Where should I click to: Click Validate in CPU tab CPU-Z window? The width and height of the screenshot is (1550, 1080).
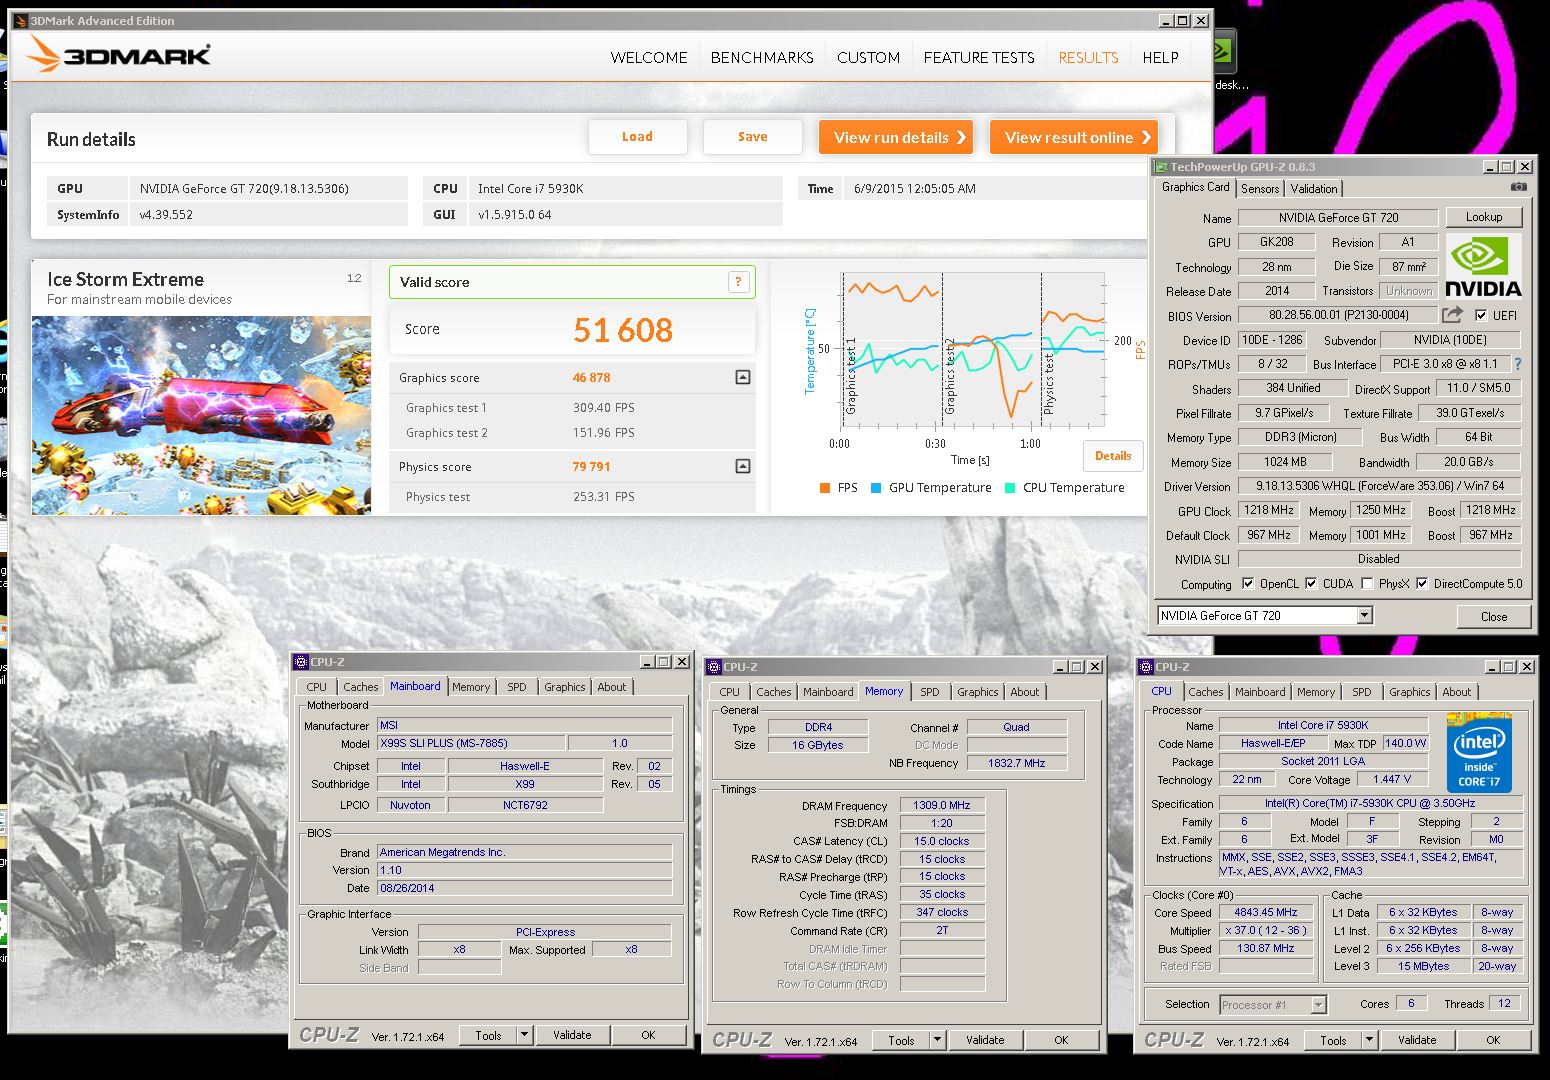pyautogui.click(x=1417, y=1040)
